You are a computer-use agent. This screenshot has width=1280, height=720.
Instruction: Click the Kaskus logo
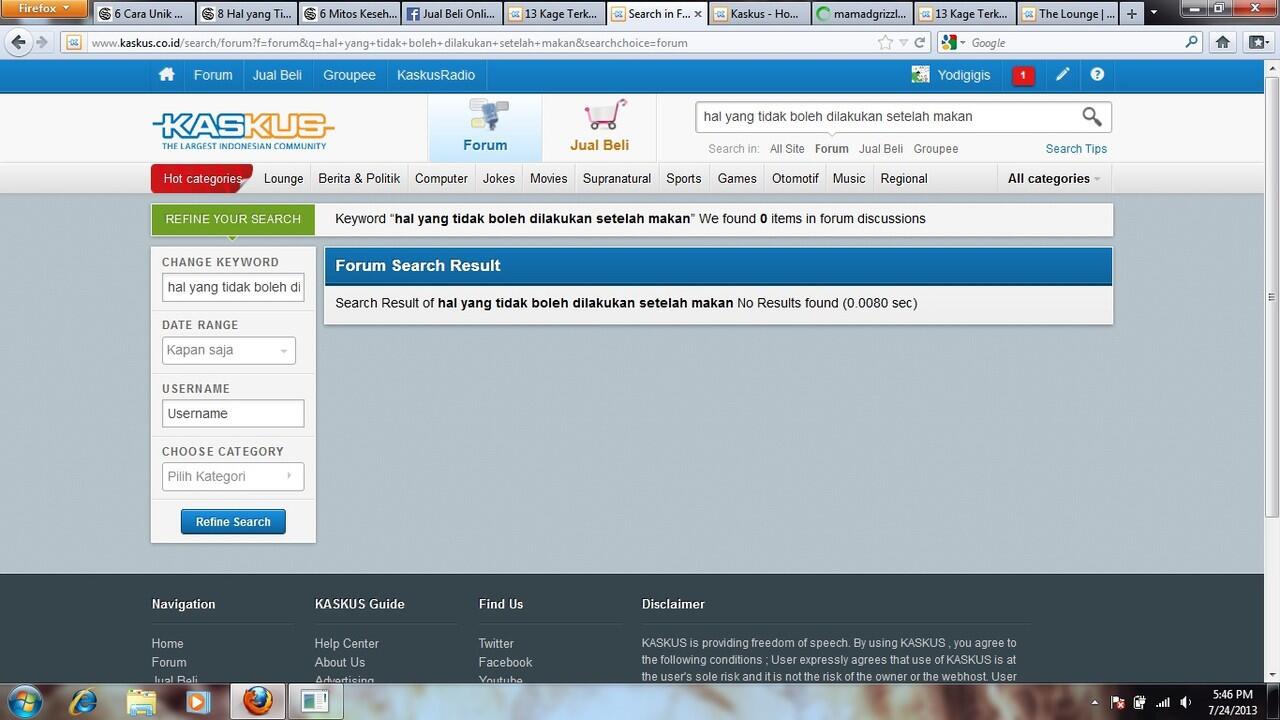[x=243, y=130]
